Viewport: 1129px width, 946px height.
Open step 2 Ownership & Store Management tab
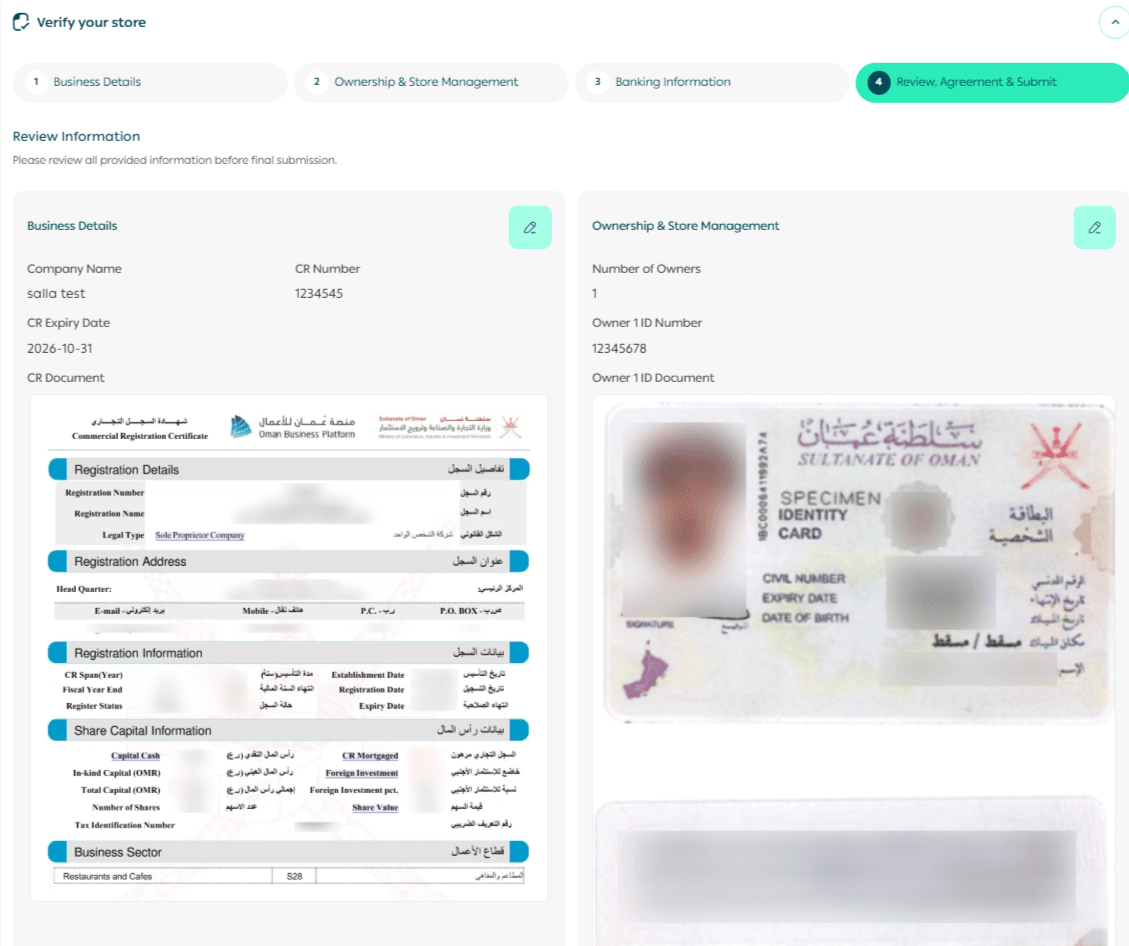click(x=431, y=82)
